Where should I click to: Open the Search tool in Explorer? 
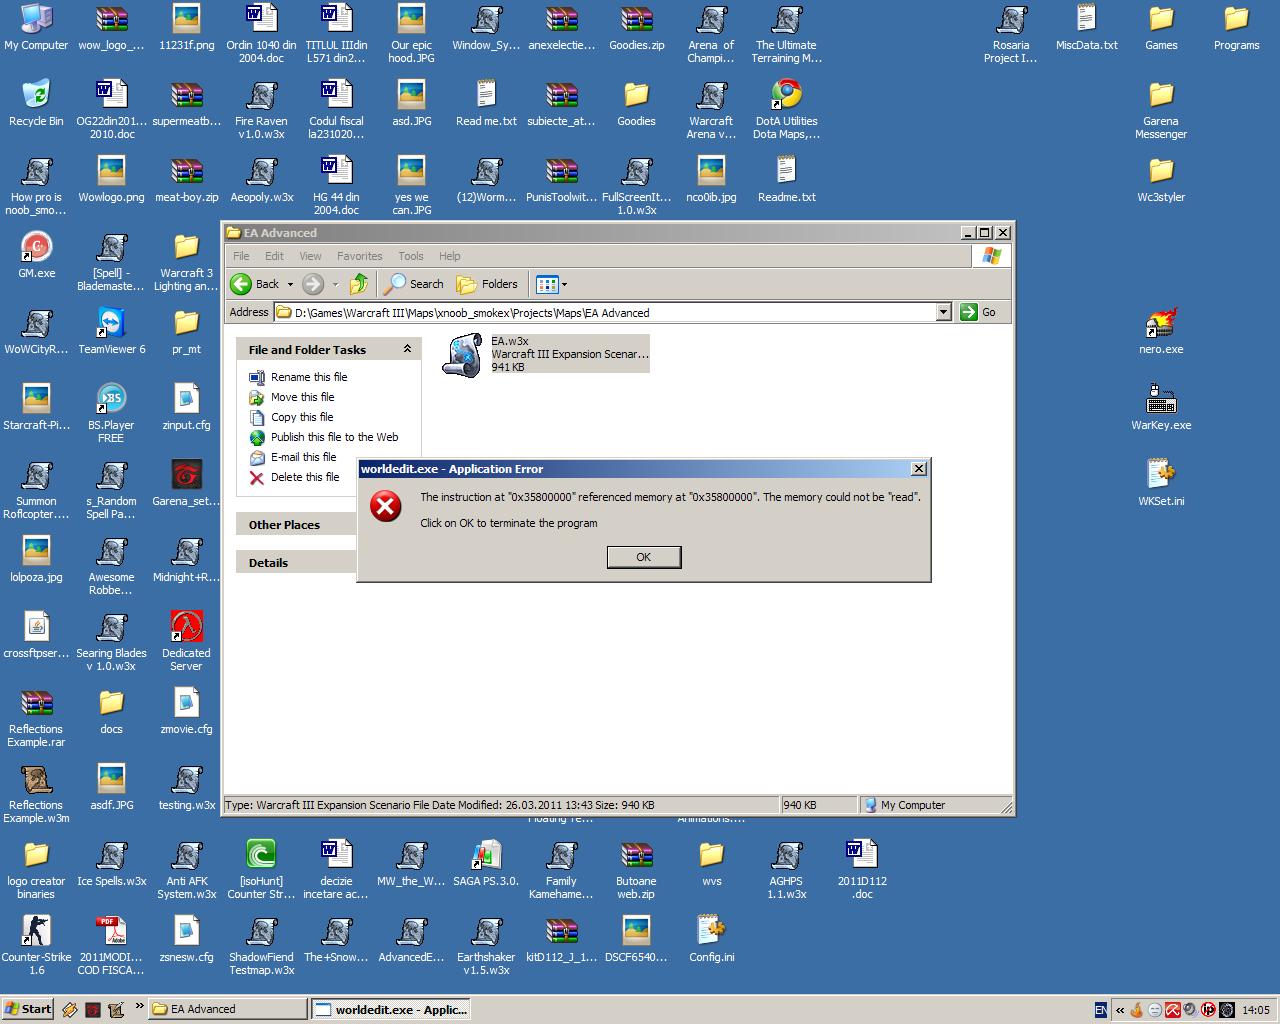[416, 284]
